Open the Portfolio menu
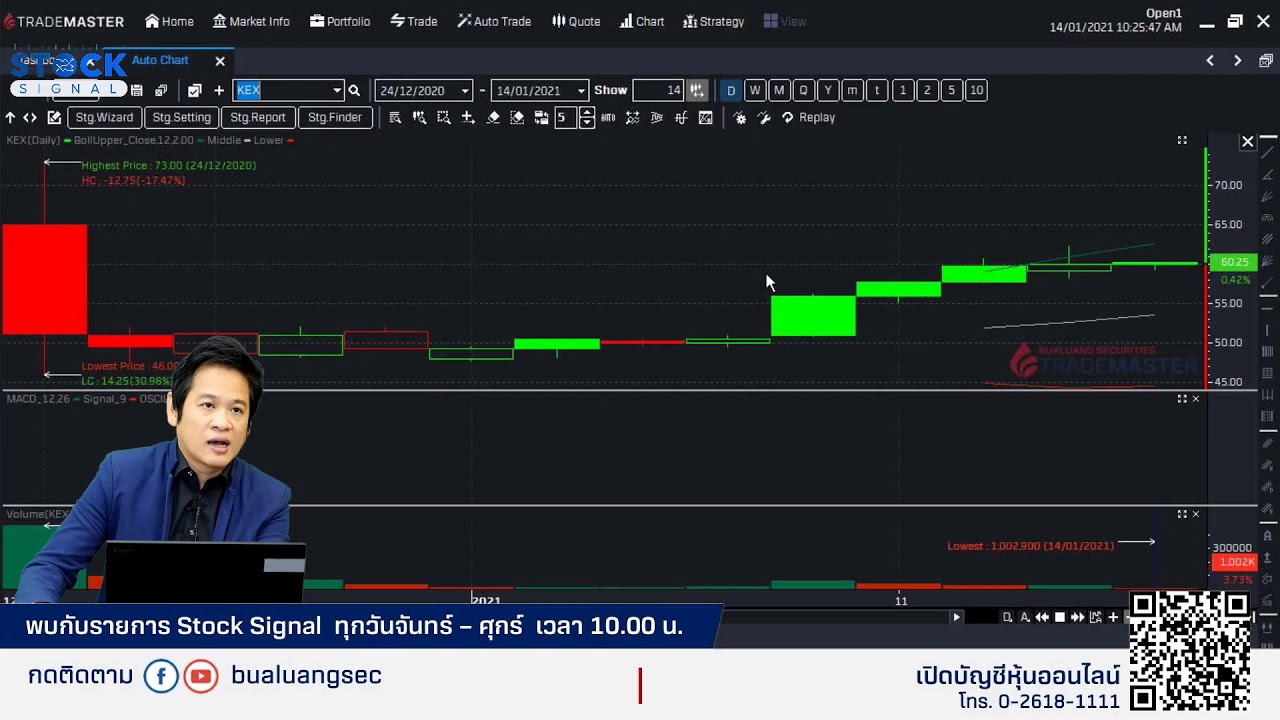 339,21
